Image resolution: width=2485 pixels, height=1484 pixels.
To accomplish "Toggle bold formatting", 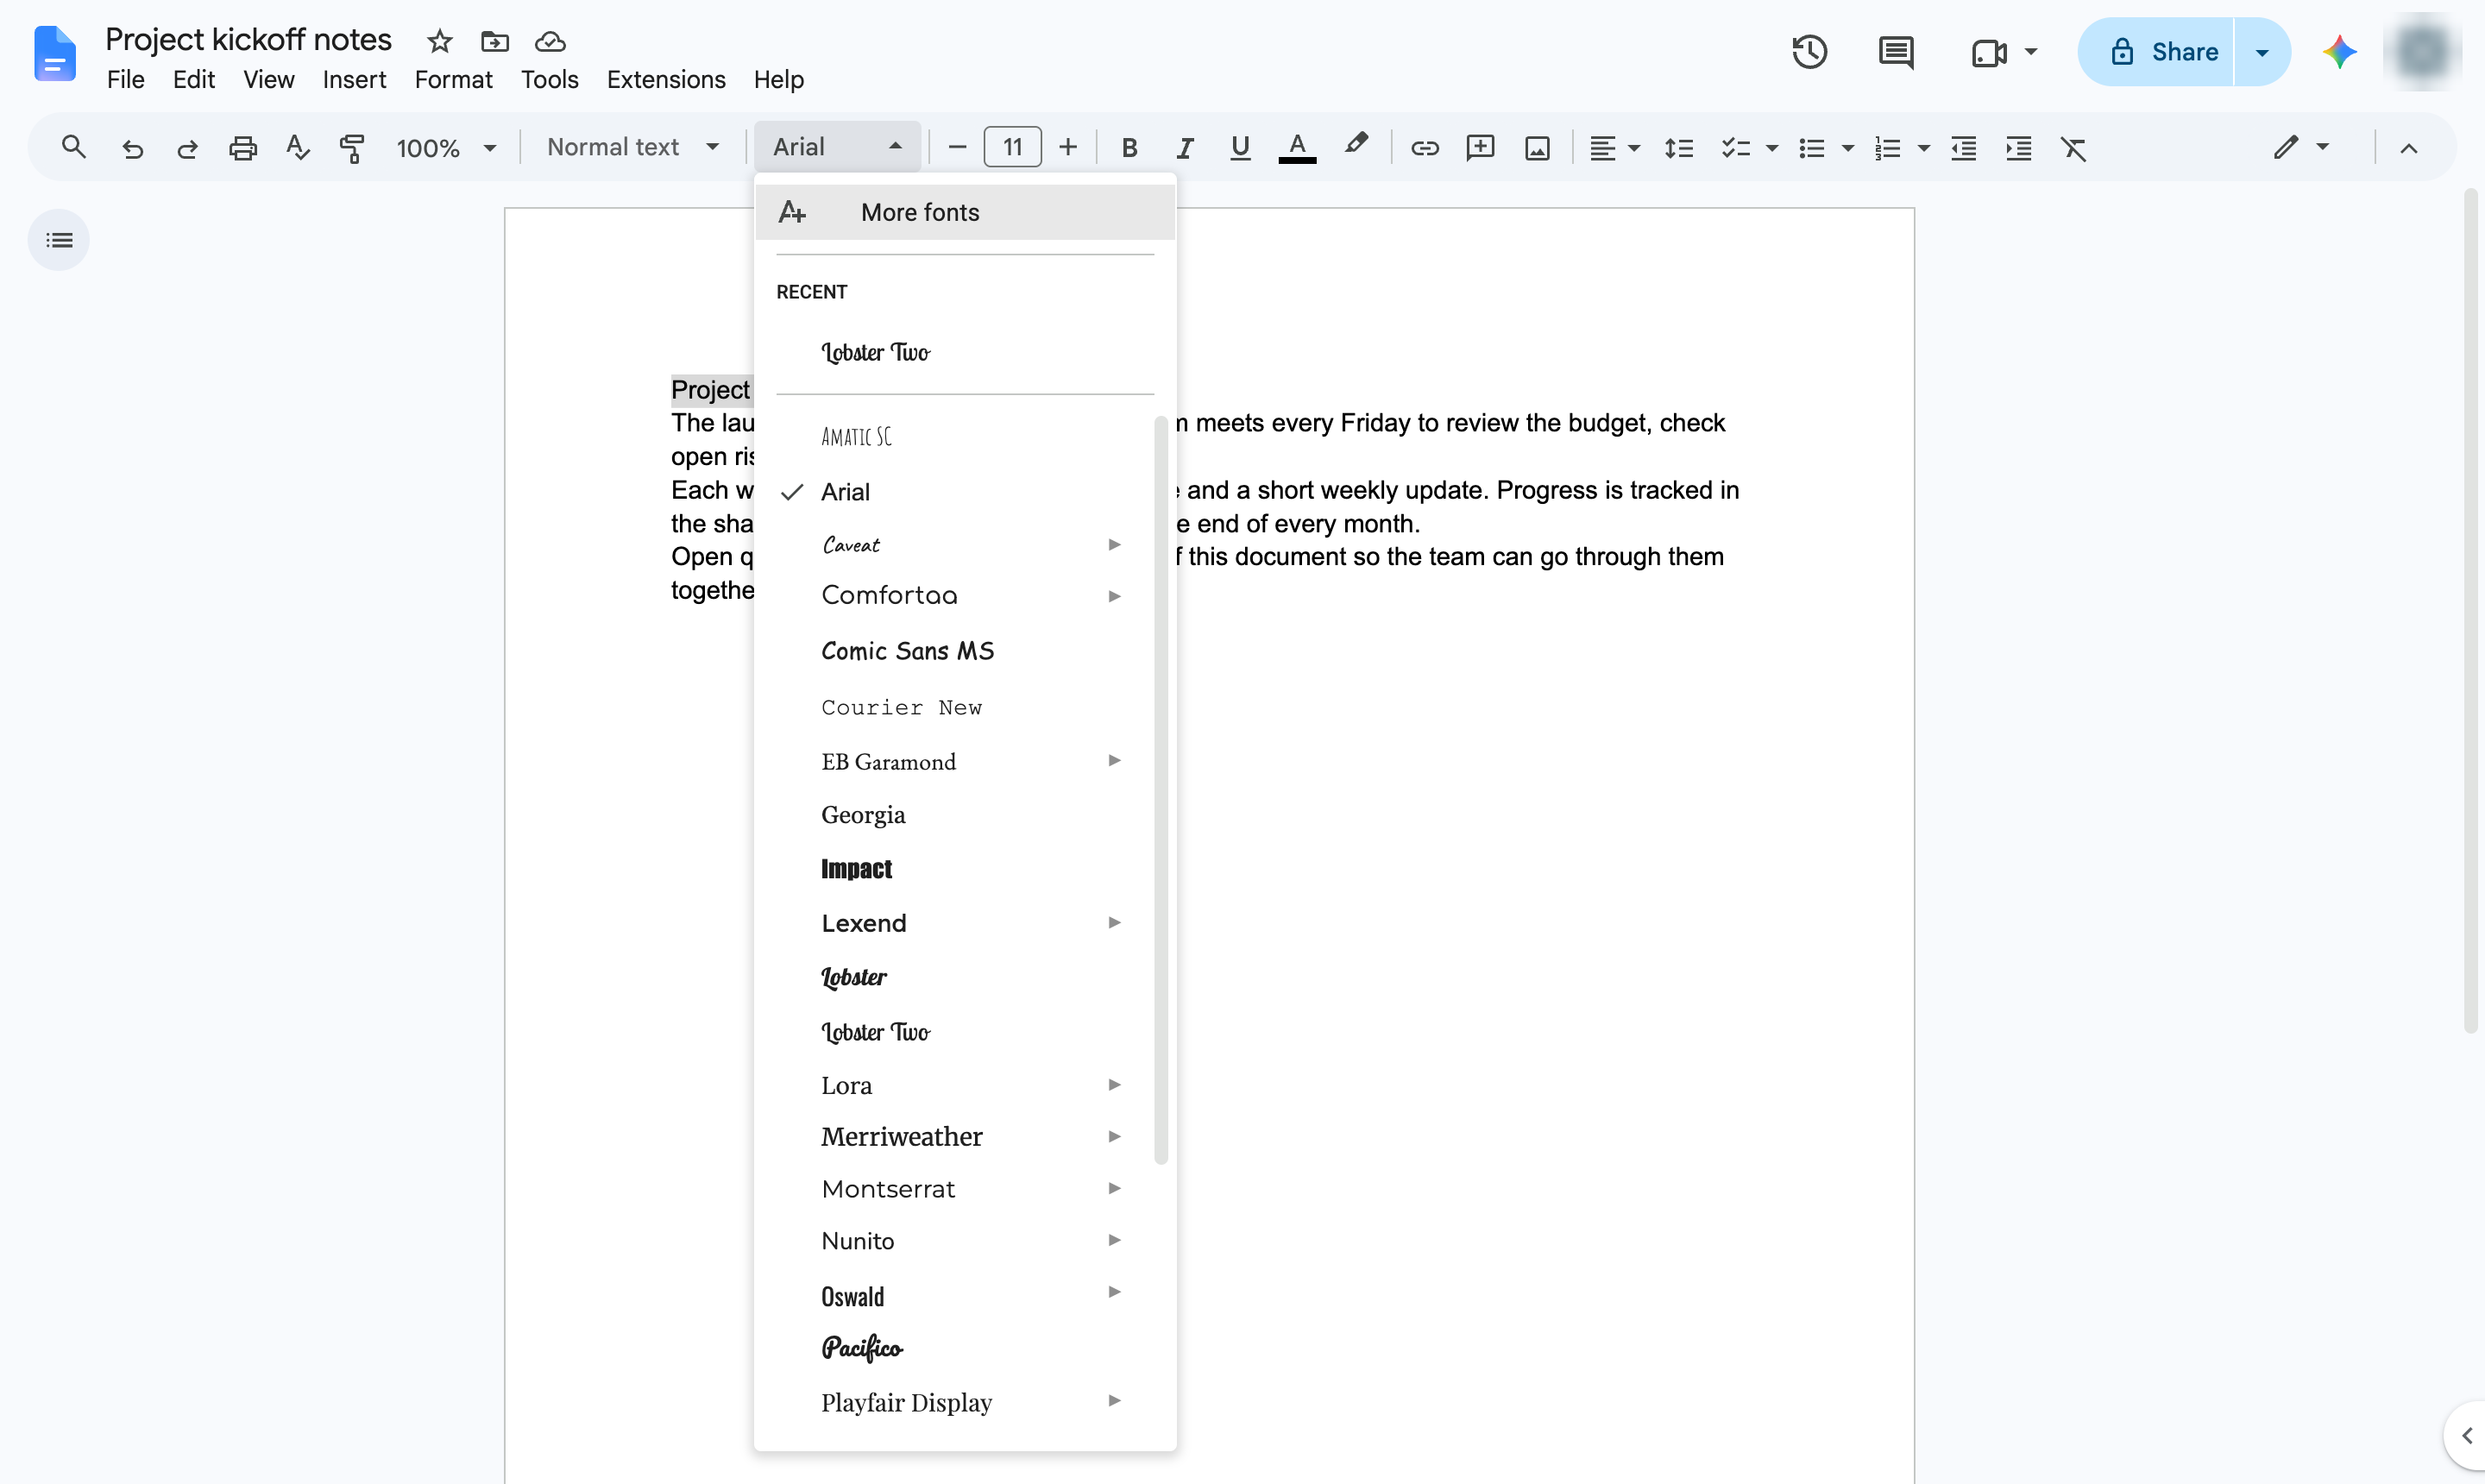I will click(1129, 148).
